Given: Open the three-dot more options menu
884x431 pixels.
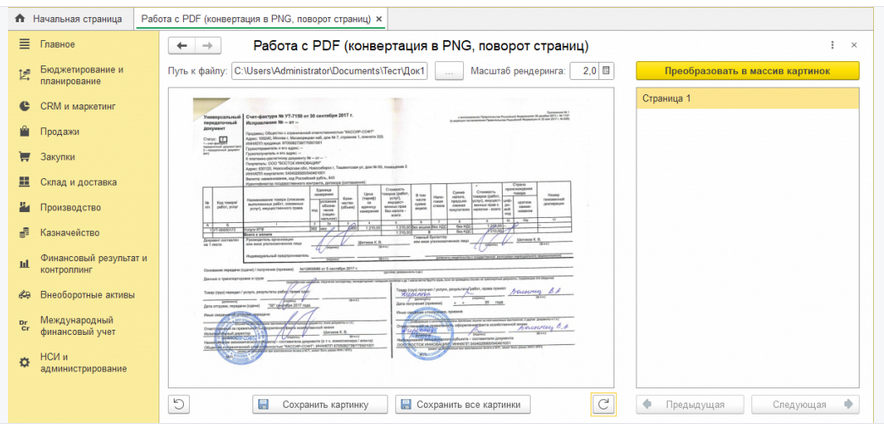Looking at the screenshot, I should (x=833, y=46).
